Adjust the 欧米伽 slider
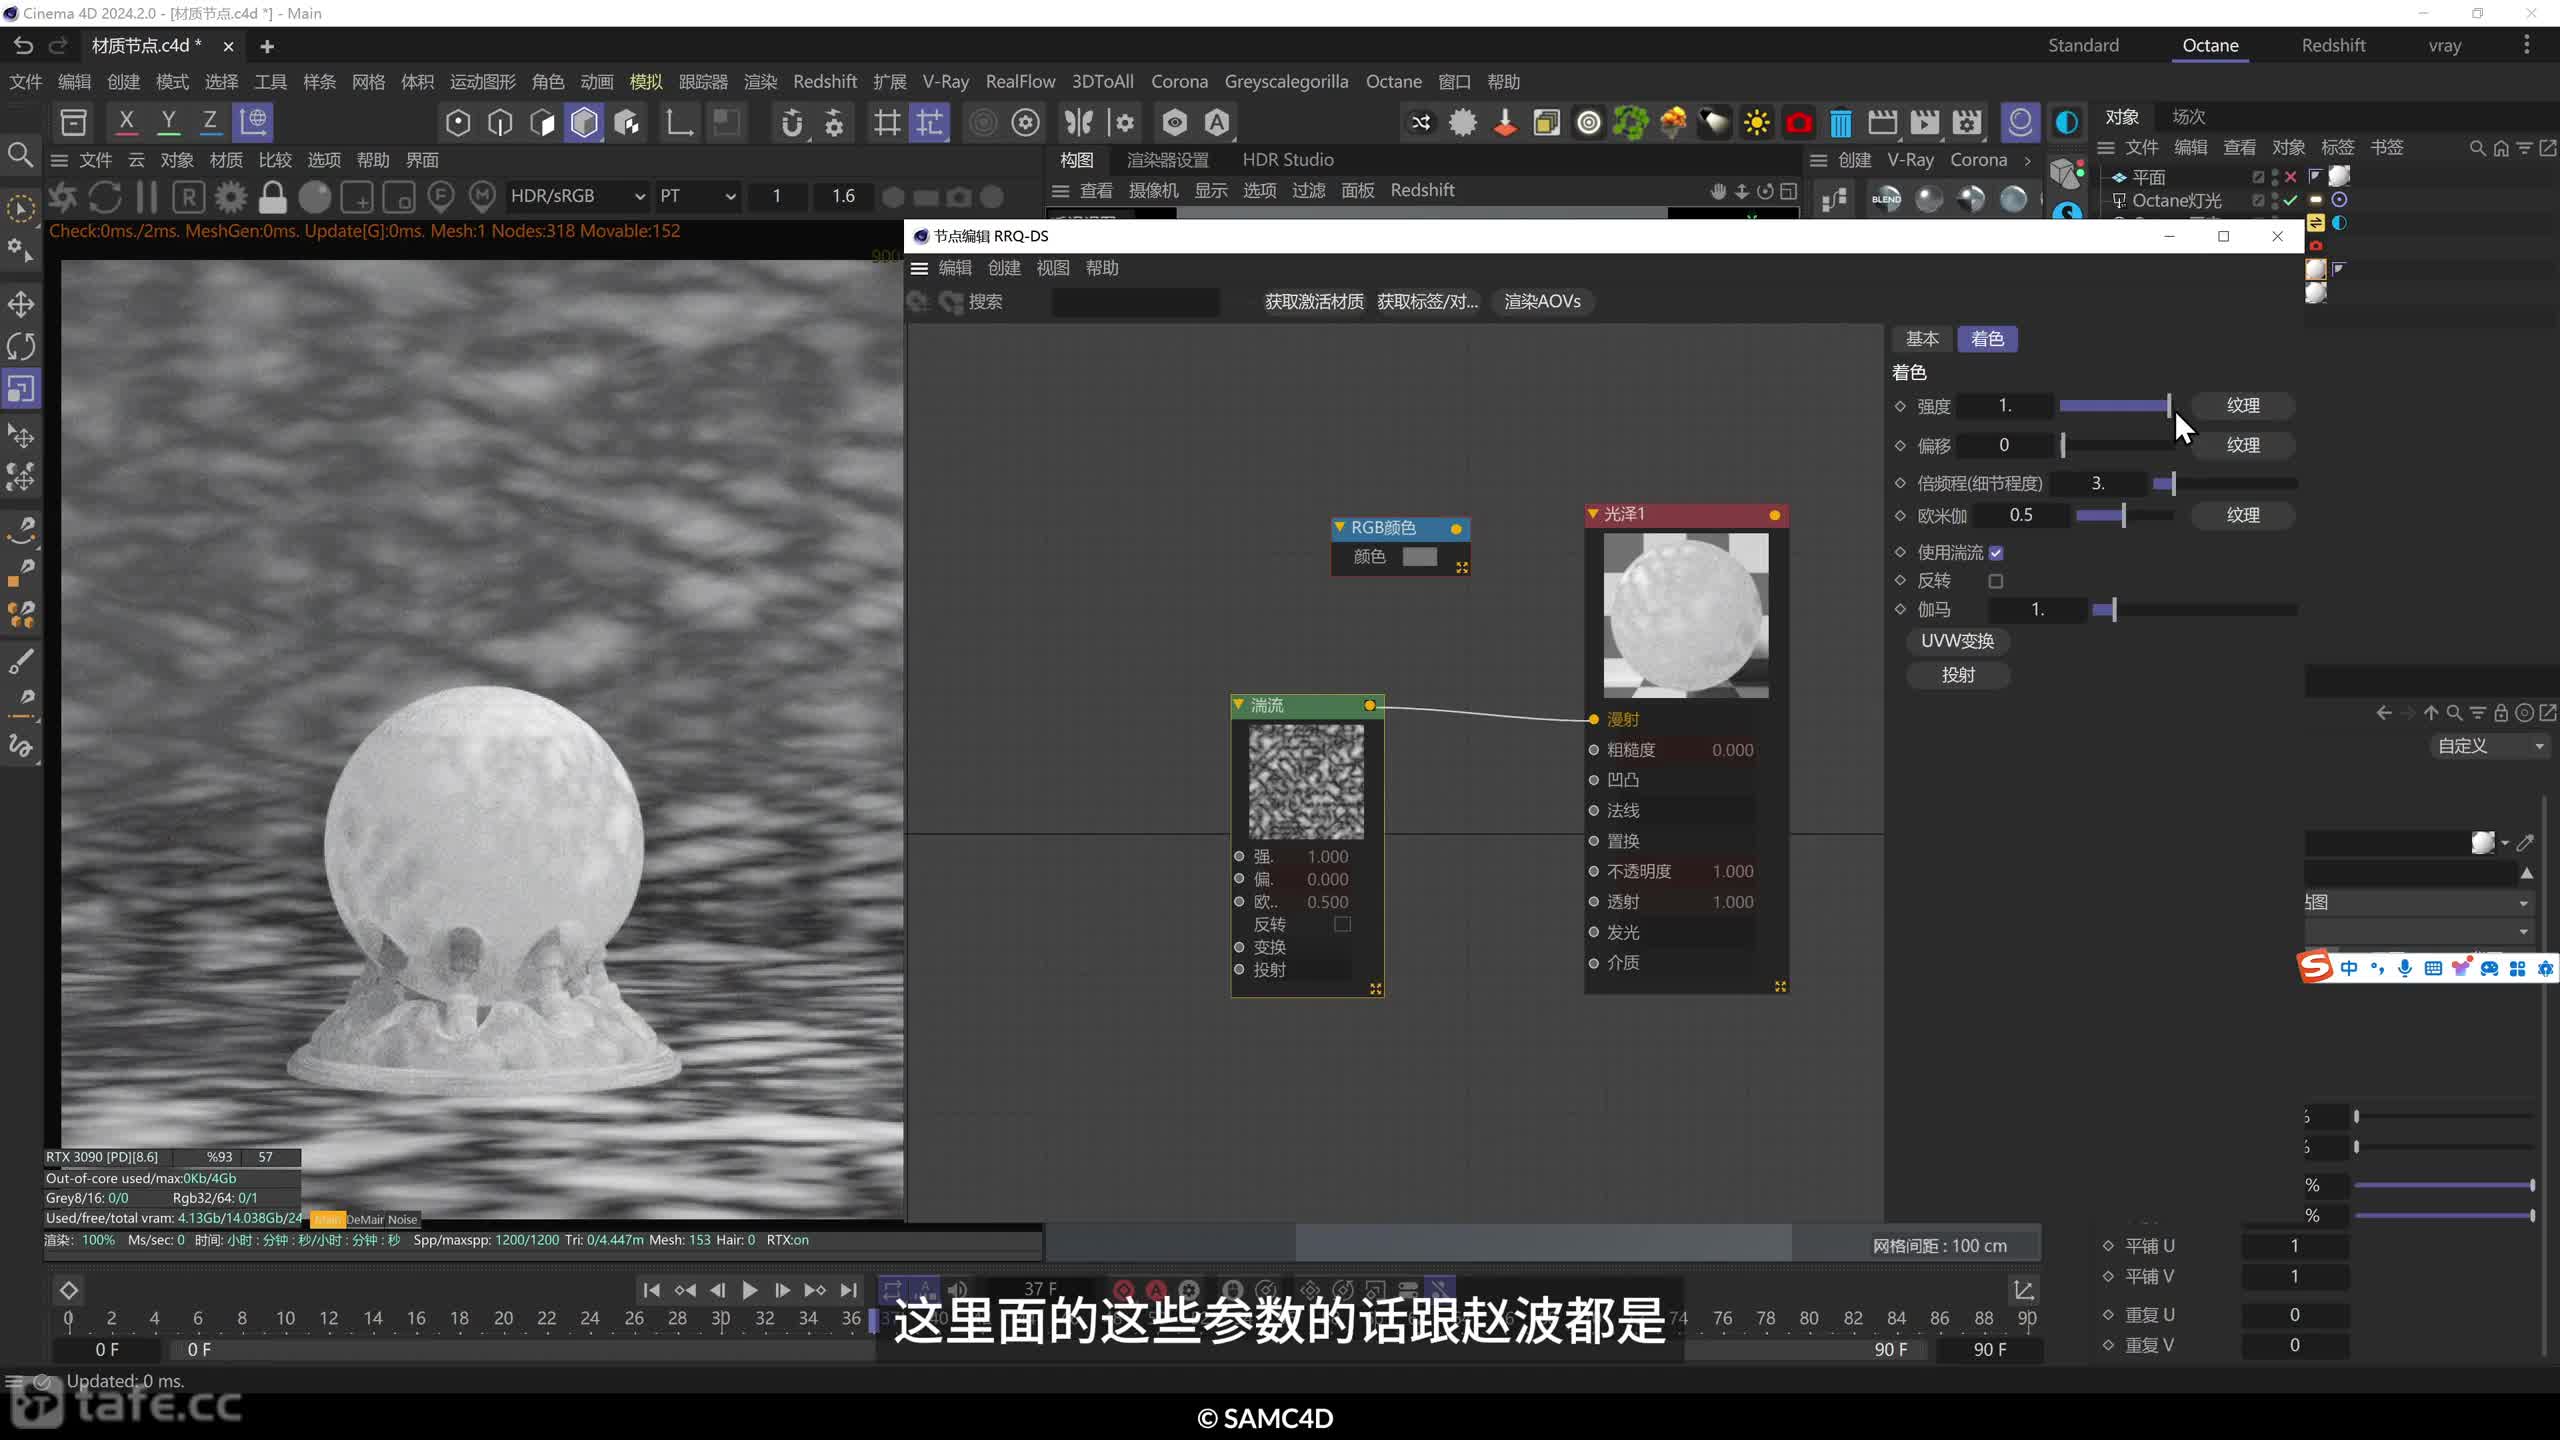The image size is (2560, 1440). click(x=2124, y=515)
